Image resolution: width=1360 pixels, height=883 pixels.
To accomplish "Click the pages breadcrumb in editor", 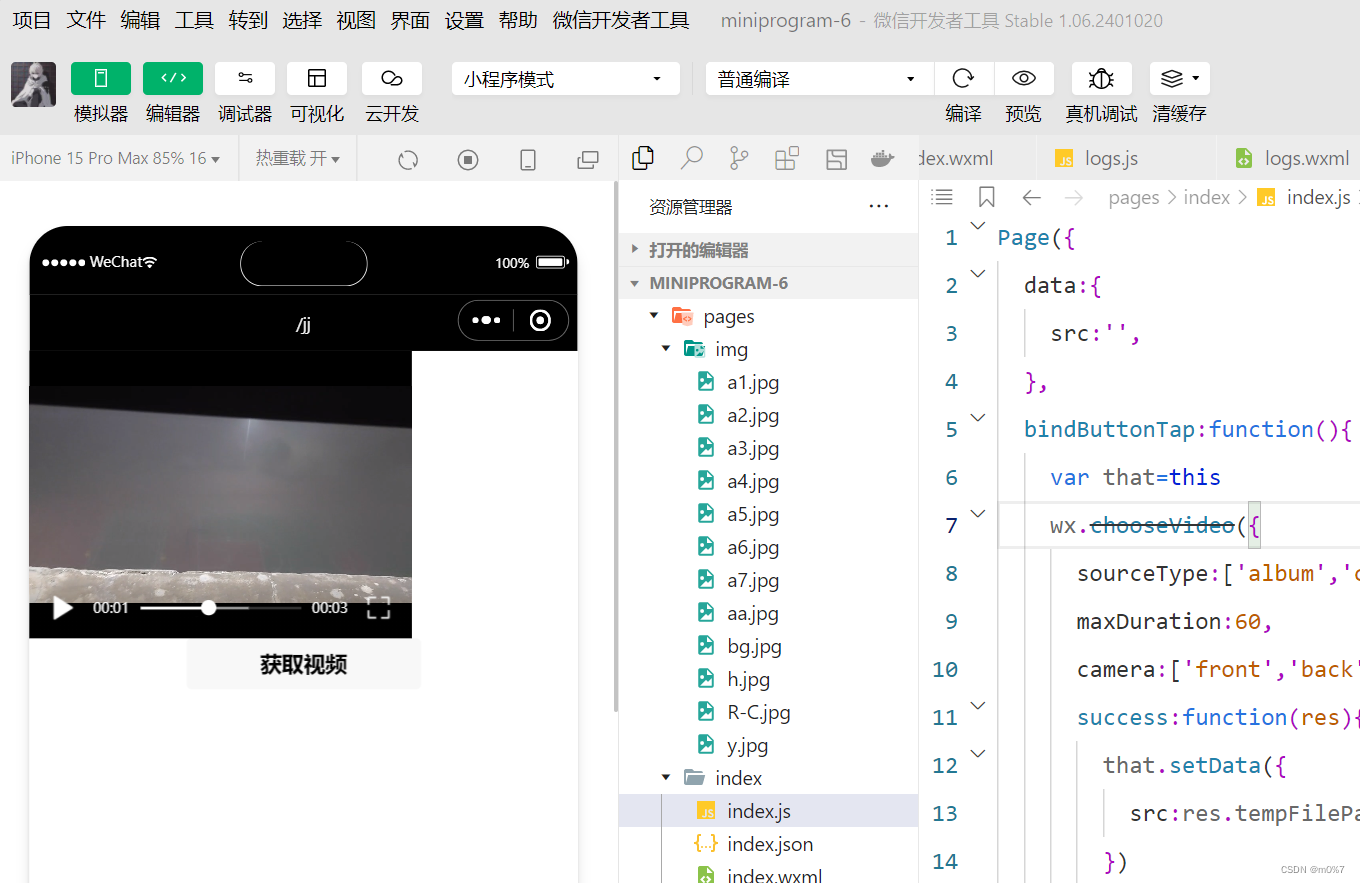I will pyautogui.click(x=1134, y=197).
